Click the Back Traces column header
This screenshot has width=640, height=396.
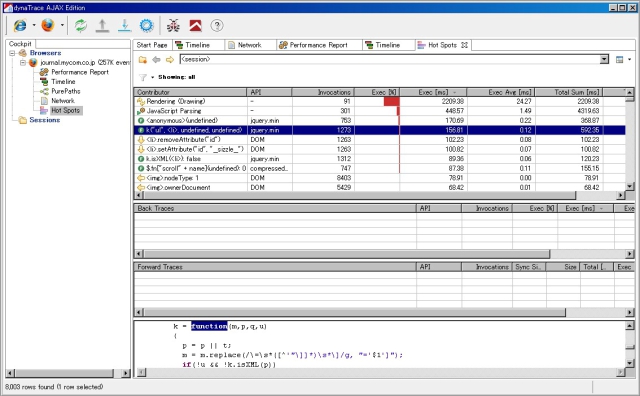(x=275, y=208)
